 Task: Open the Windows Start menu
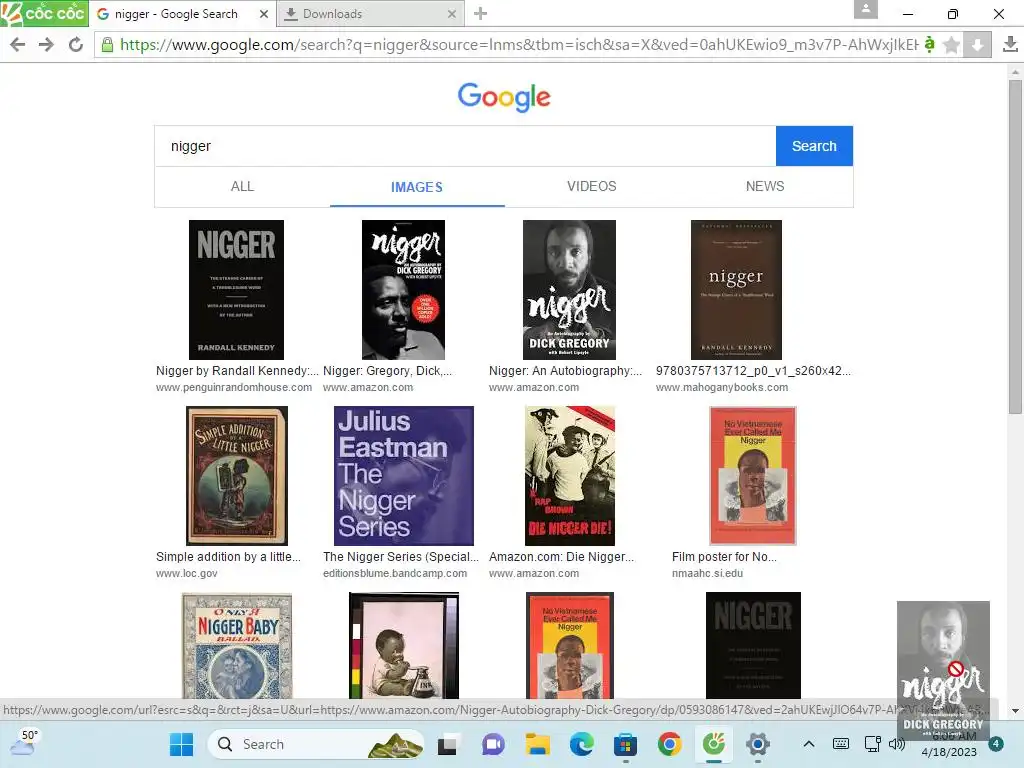[181, 744]
